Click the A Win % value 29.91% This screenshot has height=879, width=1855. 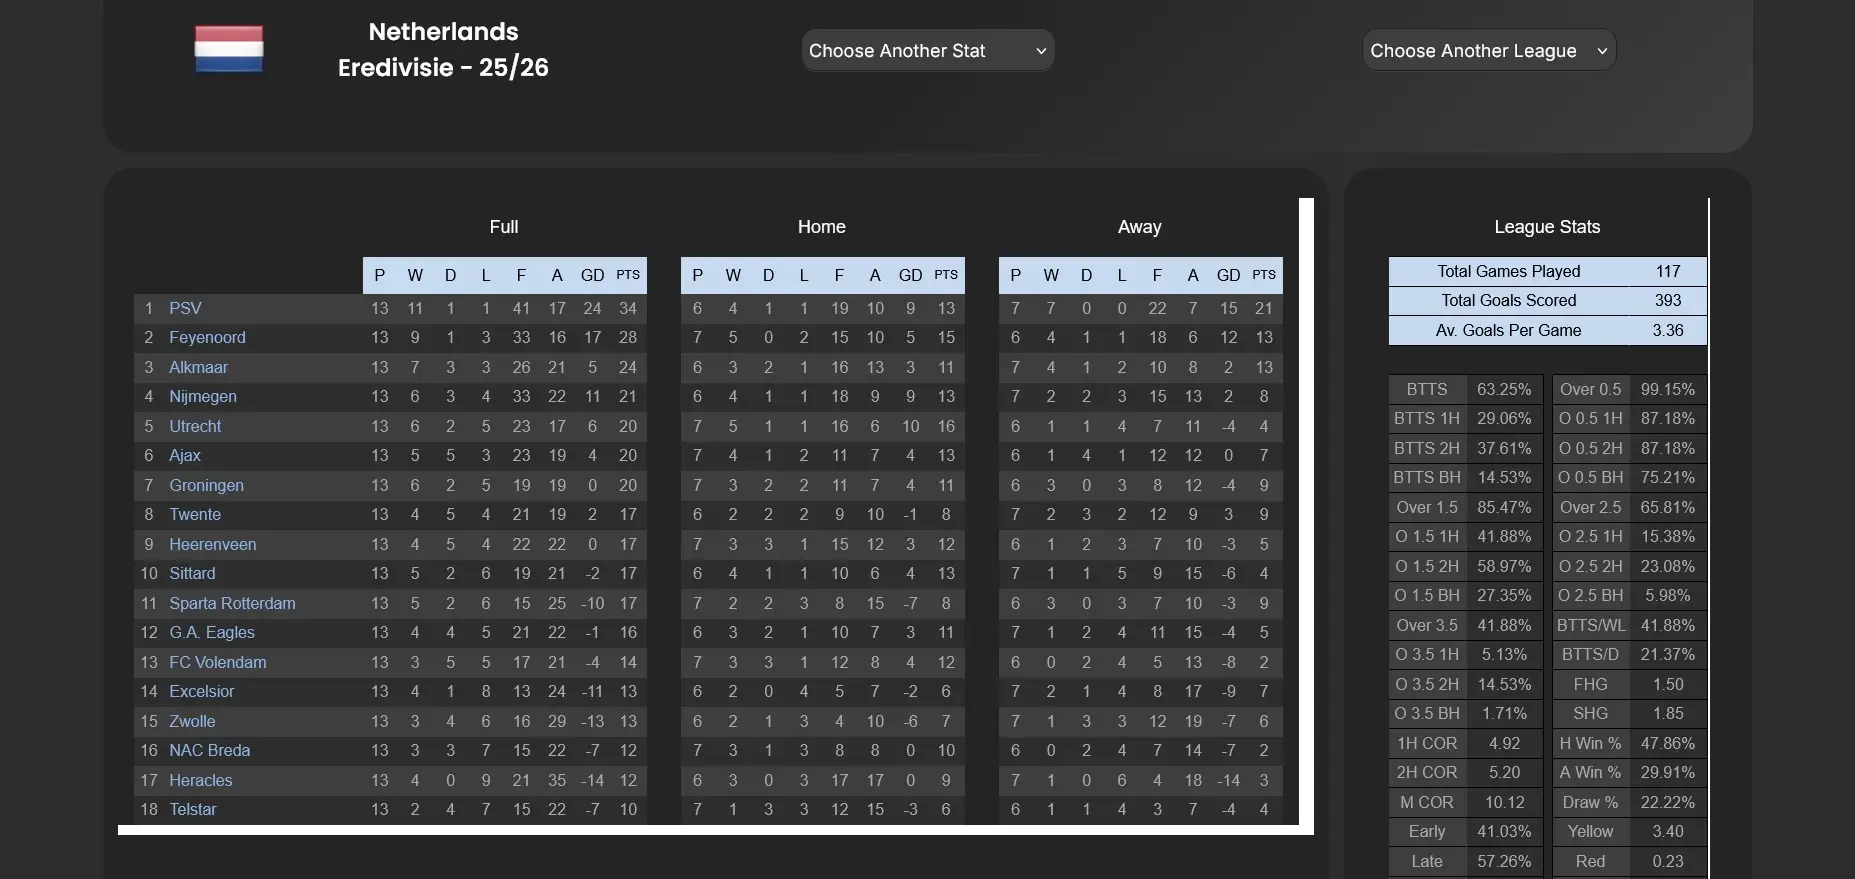pyautogui.click(x=1668, y=772)
